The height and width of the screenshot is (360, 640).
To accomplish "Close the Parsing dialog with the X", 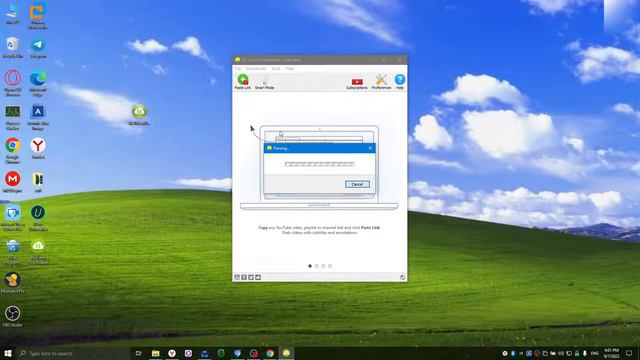I will tap(370, 148).
